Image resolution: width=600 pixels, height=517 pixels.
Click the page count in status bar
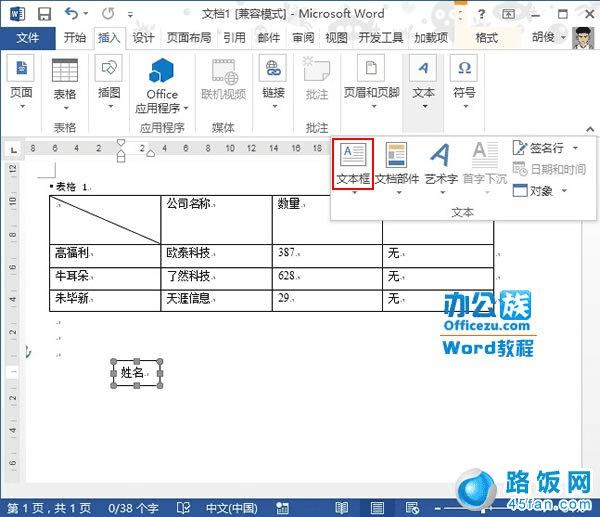(49, 508)
